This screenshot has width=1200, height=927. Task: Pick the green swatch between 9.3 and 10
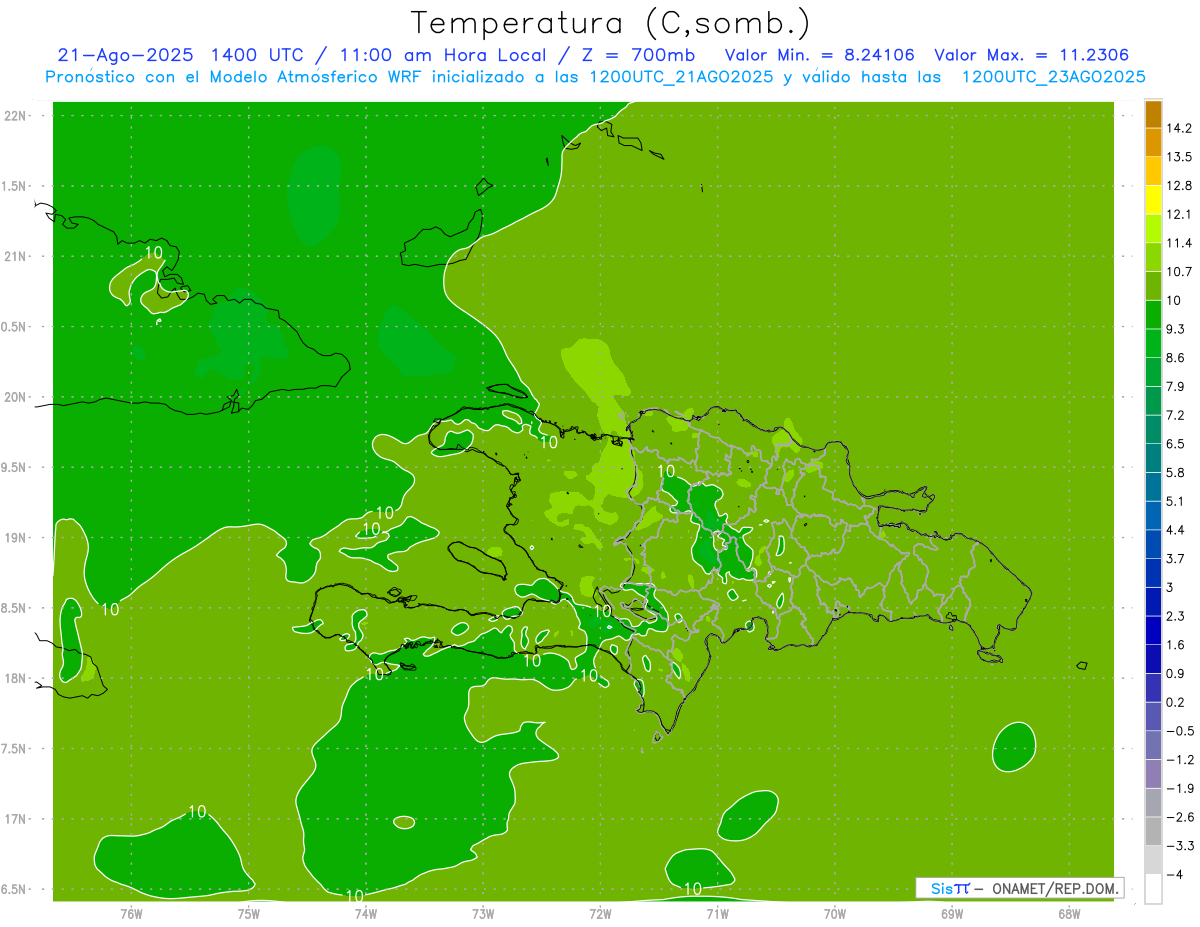[x=1153, y=315]
